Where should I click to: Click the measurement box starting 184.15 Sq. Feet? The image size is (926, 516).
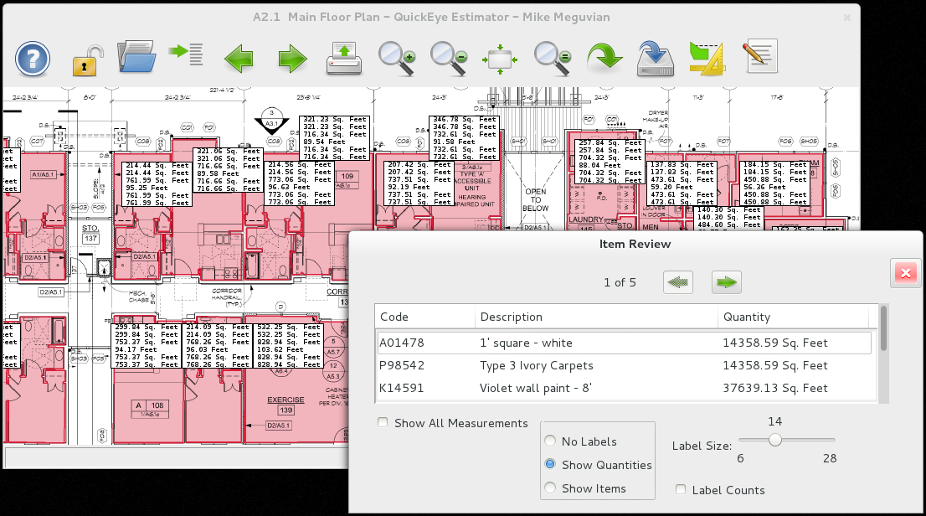[x=775, y=183]
